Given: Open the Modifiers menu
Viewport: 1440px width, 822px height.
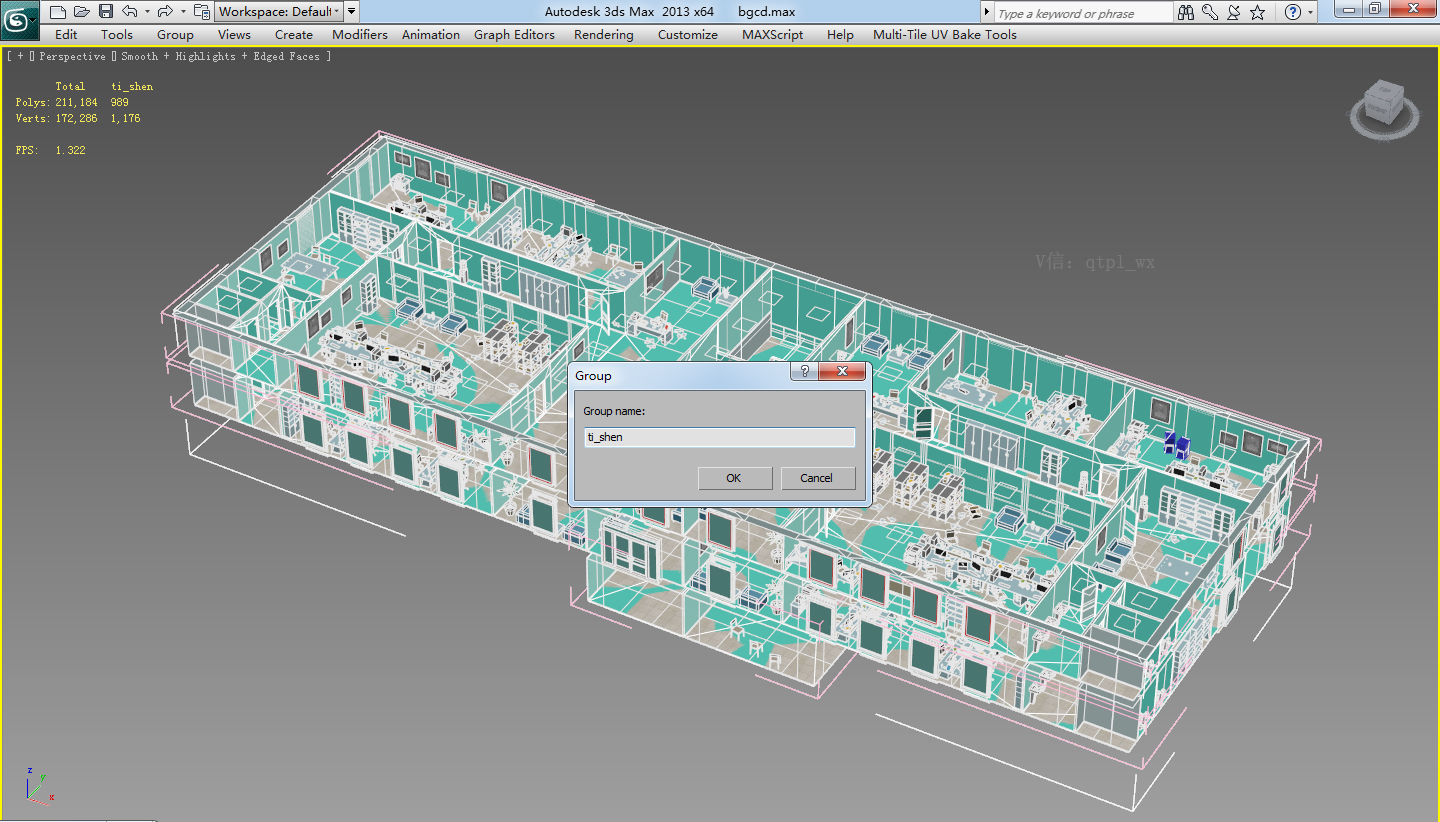Looking at the screenshot, I should [360, 34].
